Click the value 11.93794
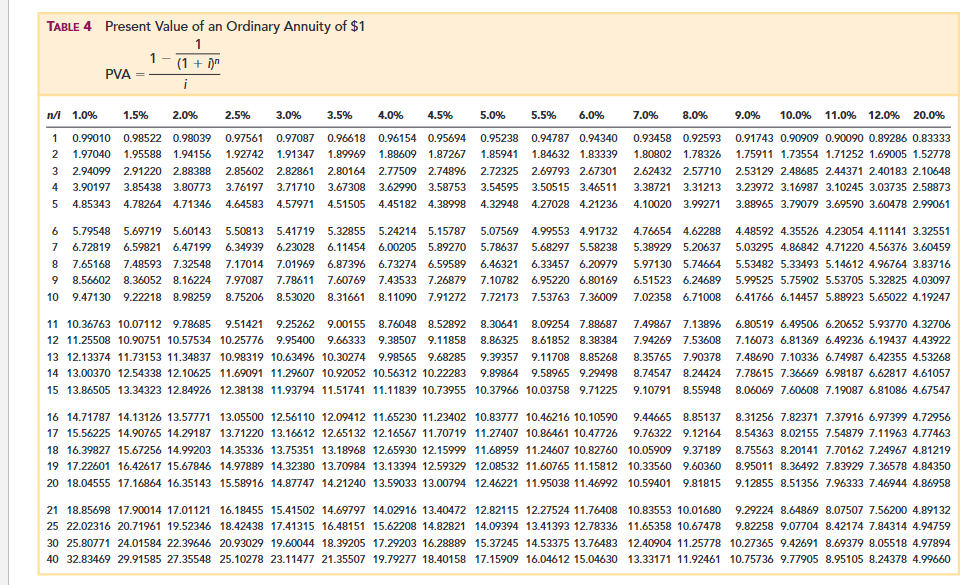Screen dimensions: 967x585 pos(293,390)
